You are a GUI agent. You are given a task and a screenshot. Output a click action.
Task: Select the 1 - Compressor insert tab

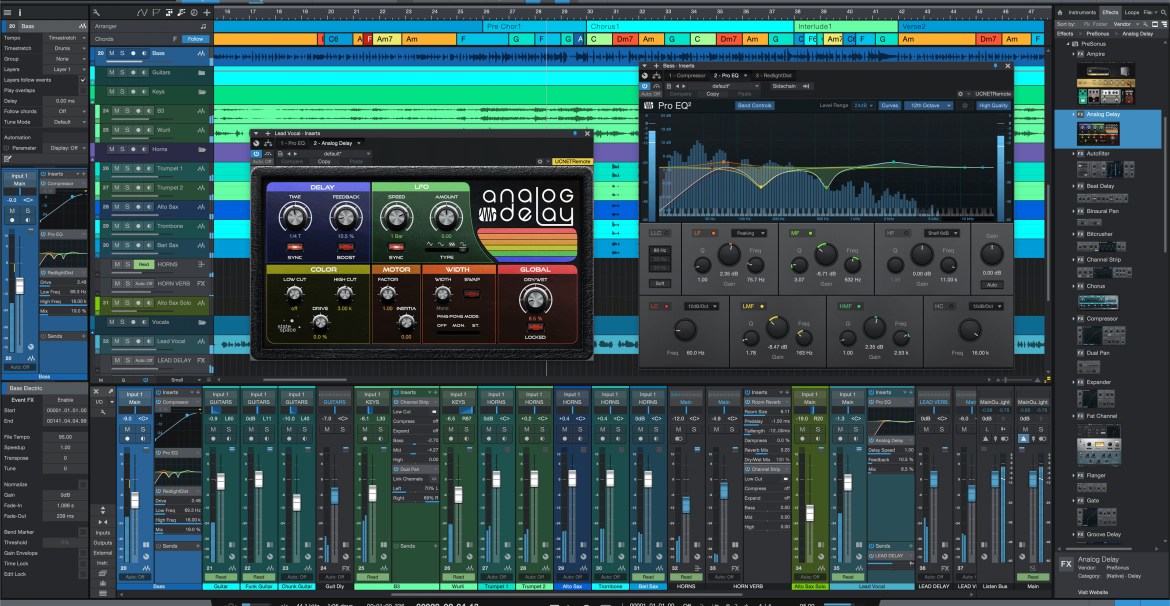(x=688, y=76)
